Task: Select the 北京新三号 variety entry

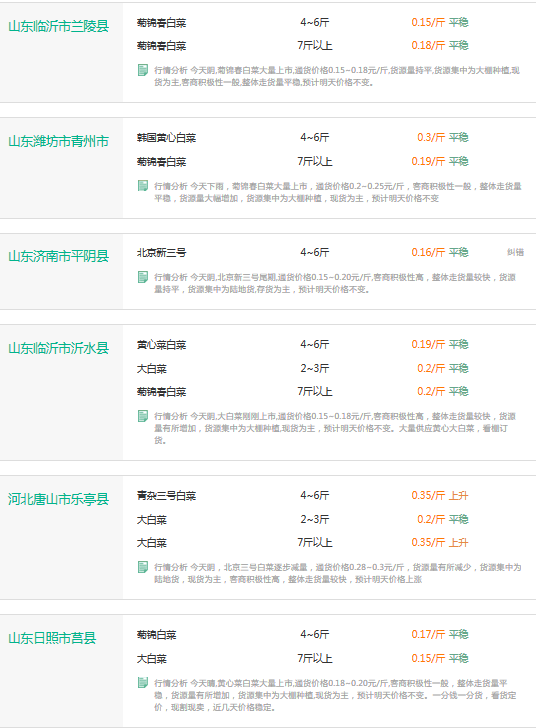Action: 161,253
